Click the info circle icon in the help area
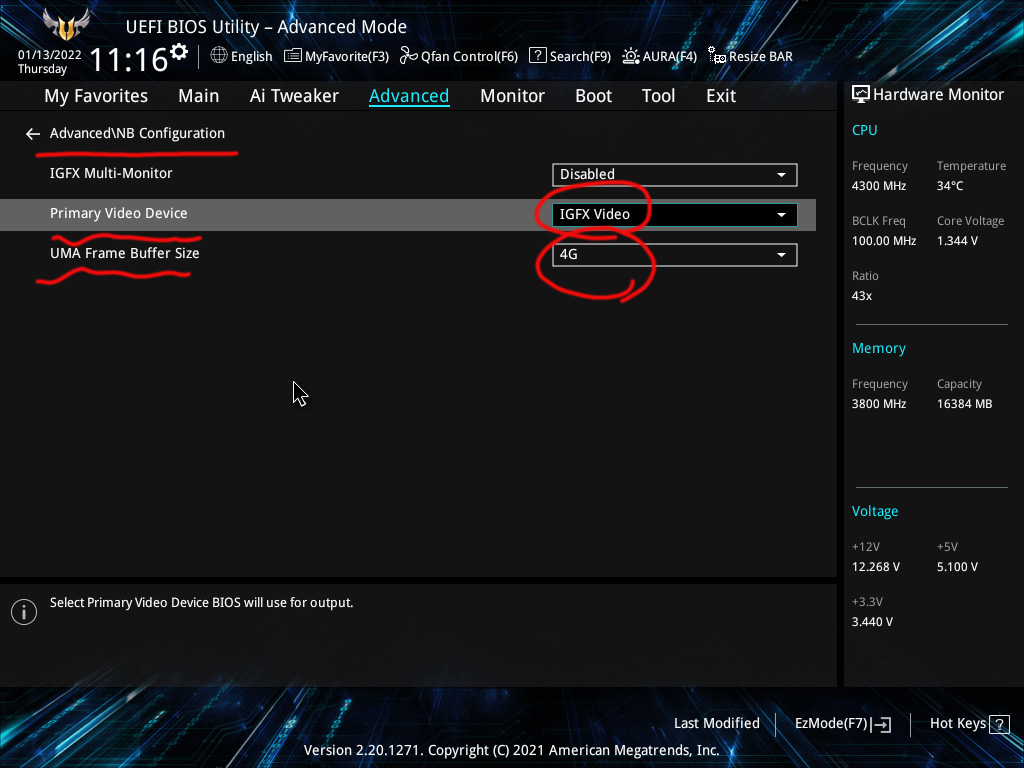 coord(24,612)
